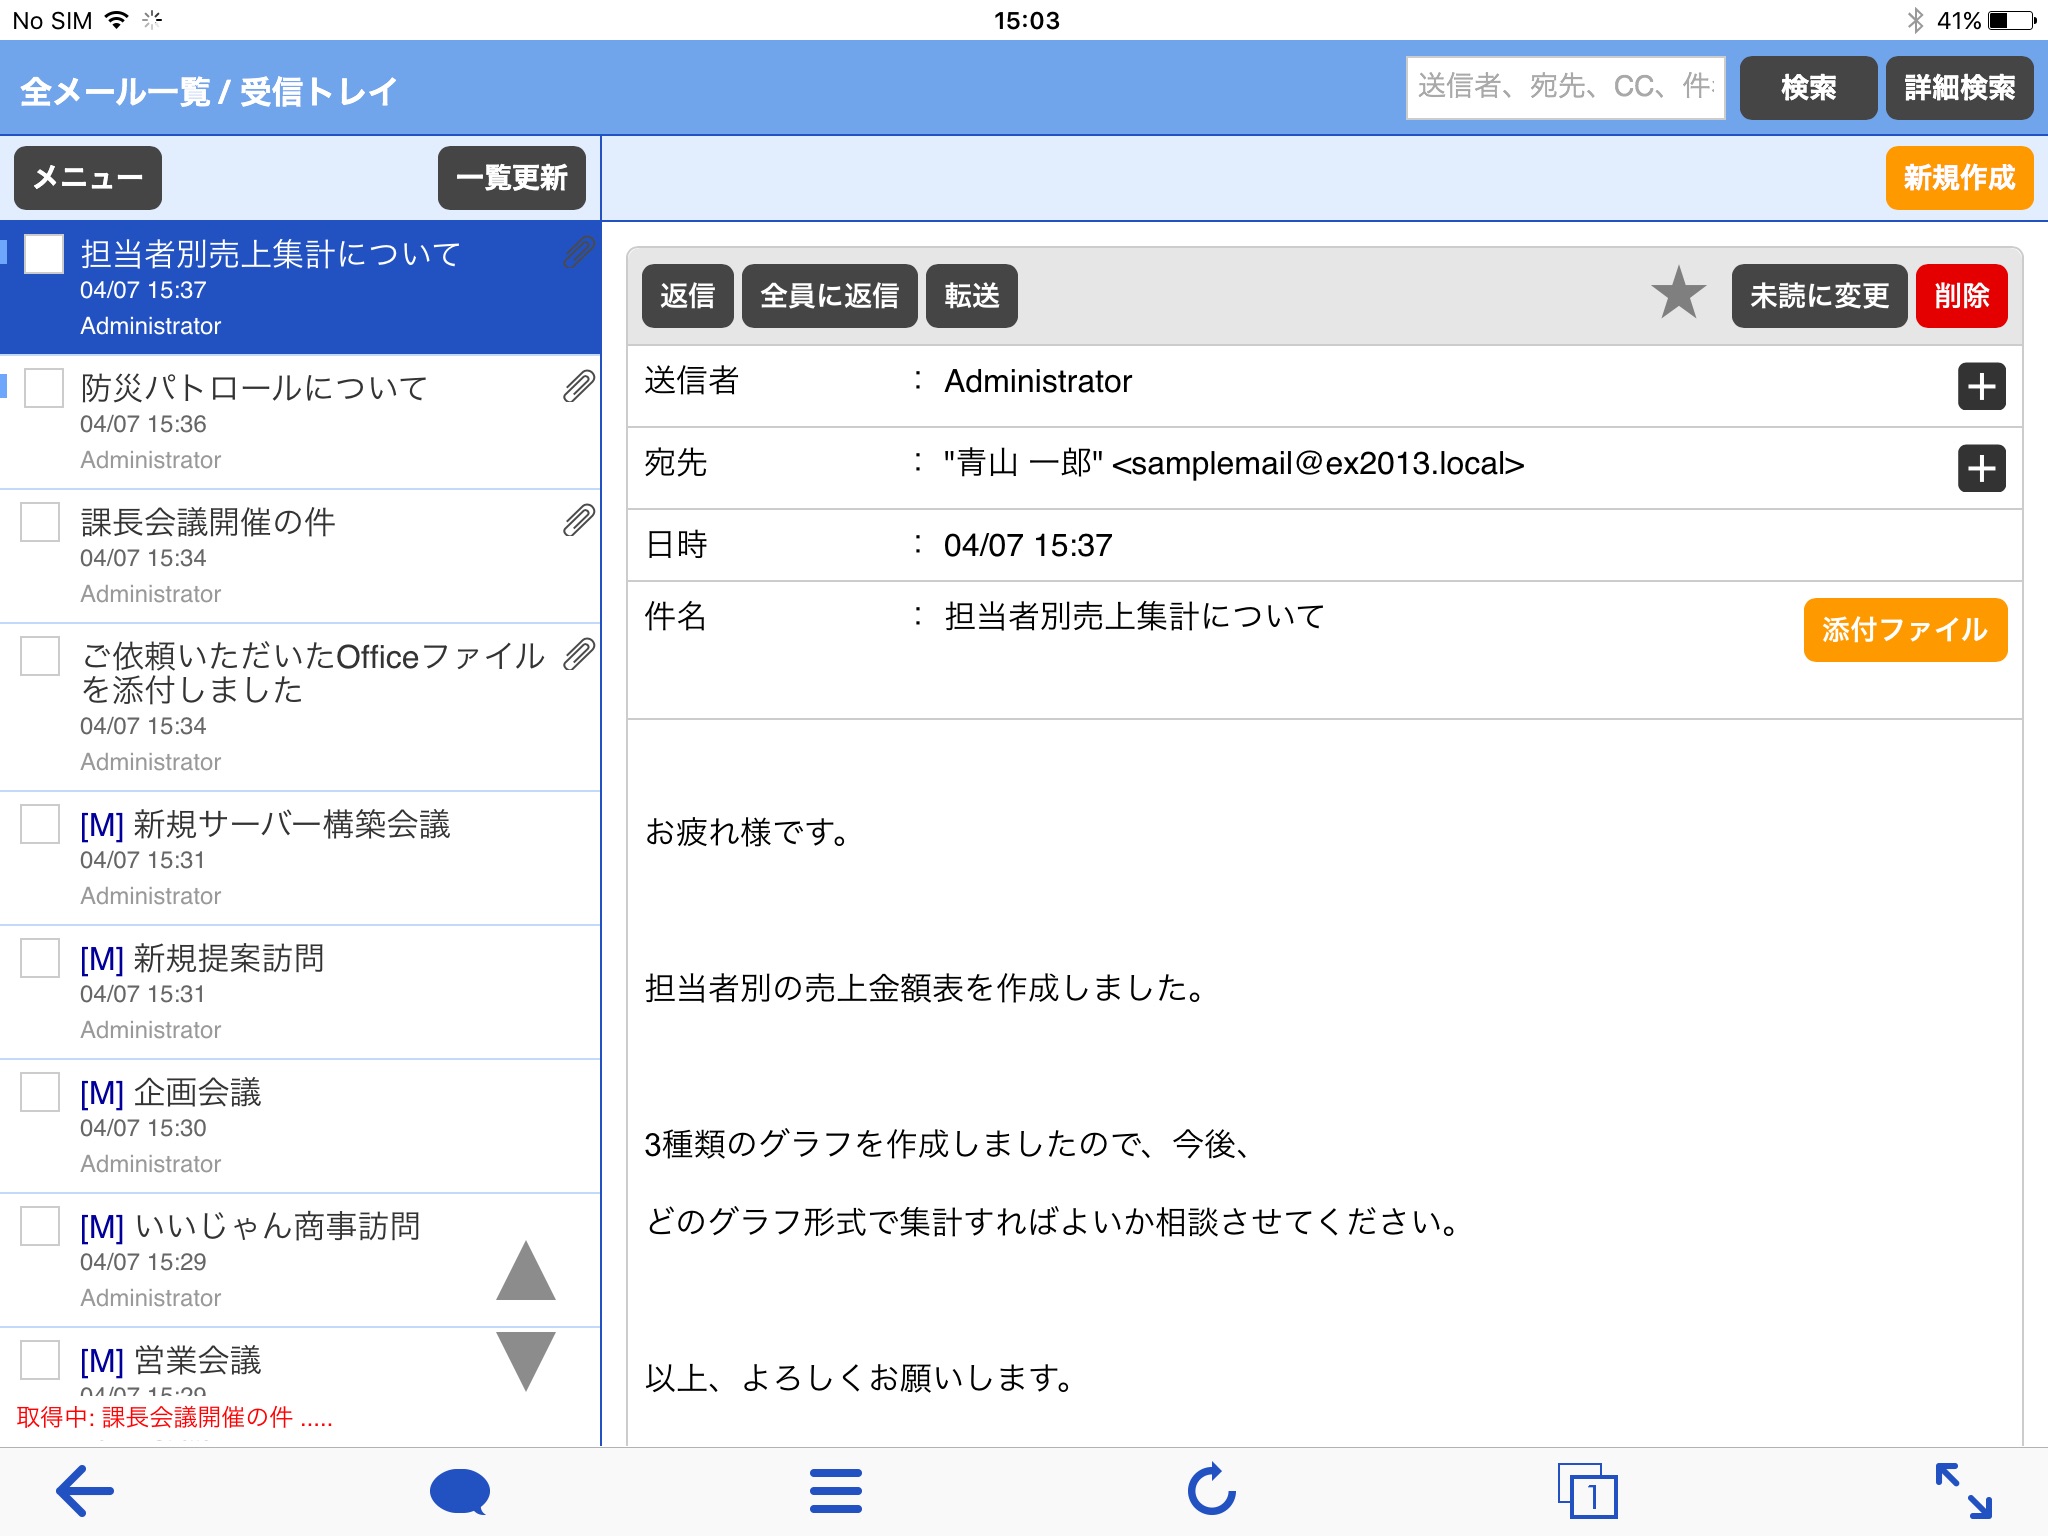Tap the back arrow icon in bottom bar
2048x1536 pixels.
pyautogui.click(x=85, y=1492)
